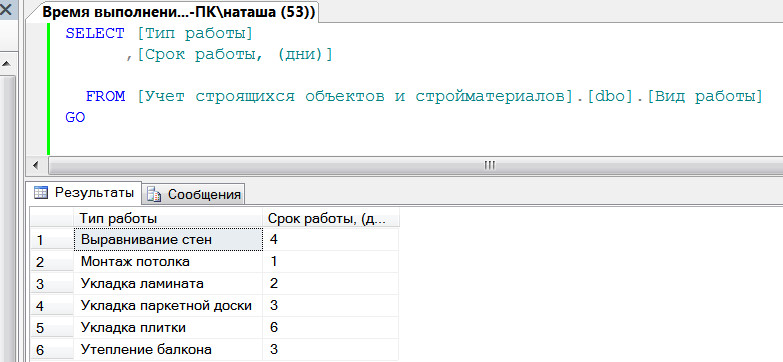The width and height of the screenshot is (783, 362).
Task: Select row header 6 in results grid
Action: (51, 350)
